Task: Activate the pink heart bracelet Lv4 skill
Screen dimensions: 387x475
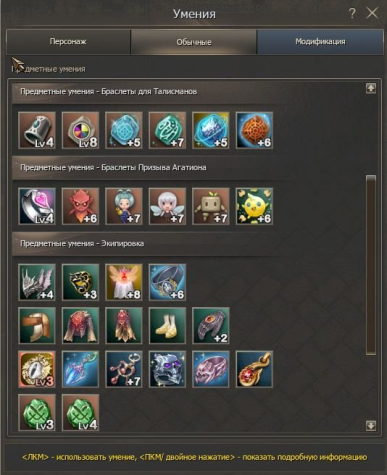Action: [37, 206]
